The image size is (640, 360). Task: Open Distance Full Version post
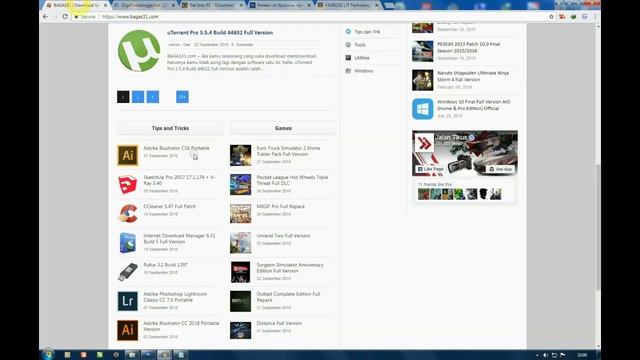click(x=279, y=323)
